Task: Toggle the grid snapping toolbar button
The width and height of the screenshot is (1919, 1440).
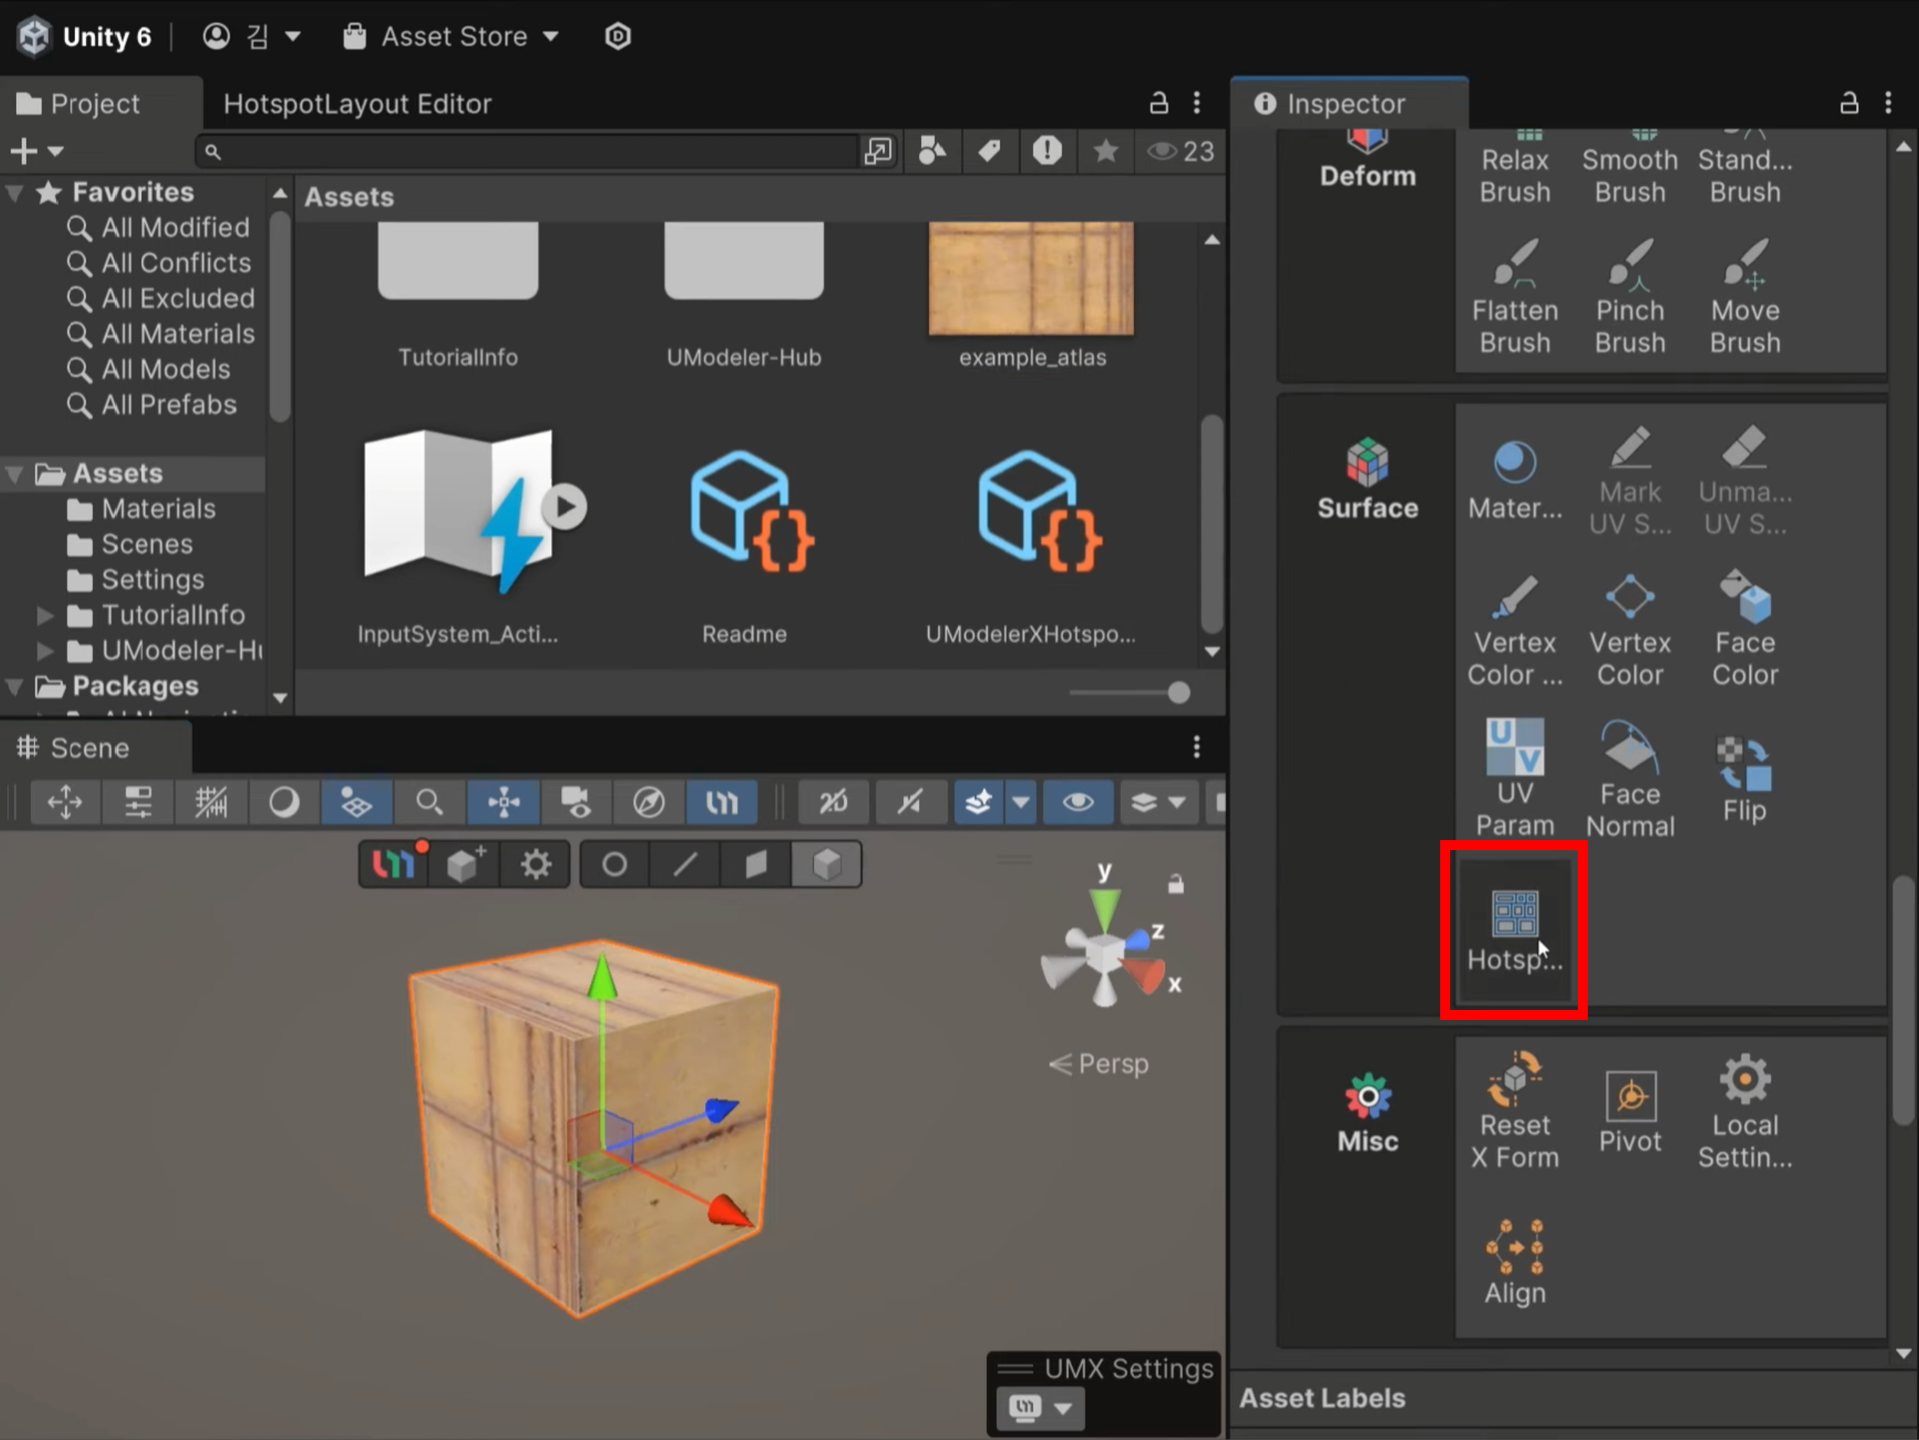Action: click(211, 802)
